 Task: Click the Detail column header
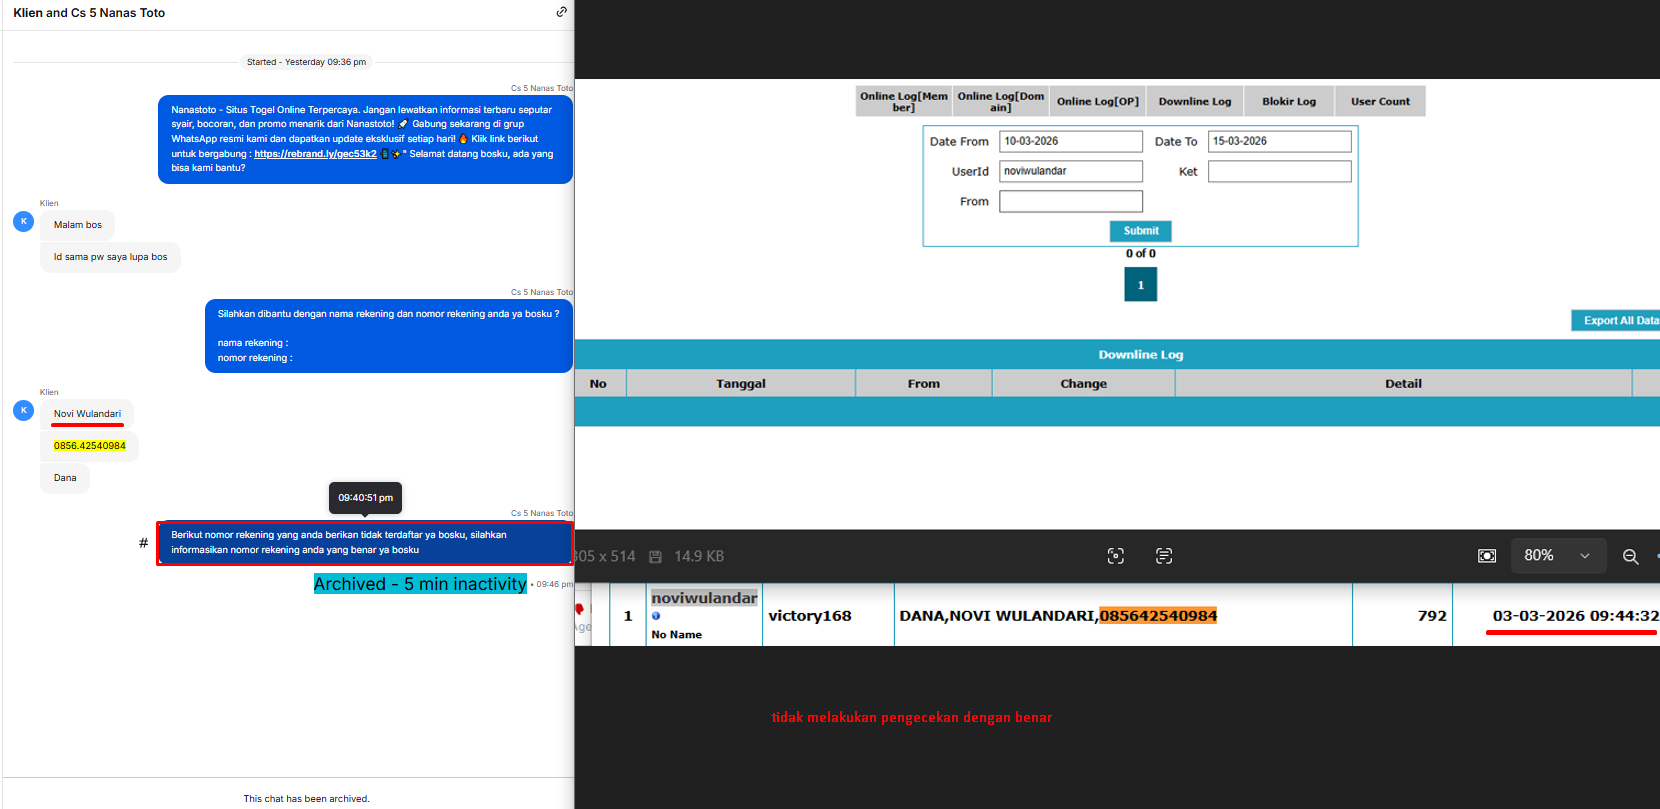pos(1403,383)
